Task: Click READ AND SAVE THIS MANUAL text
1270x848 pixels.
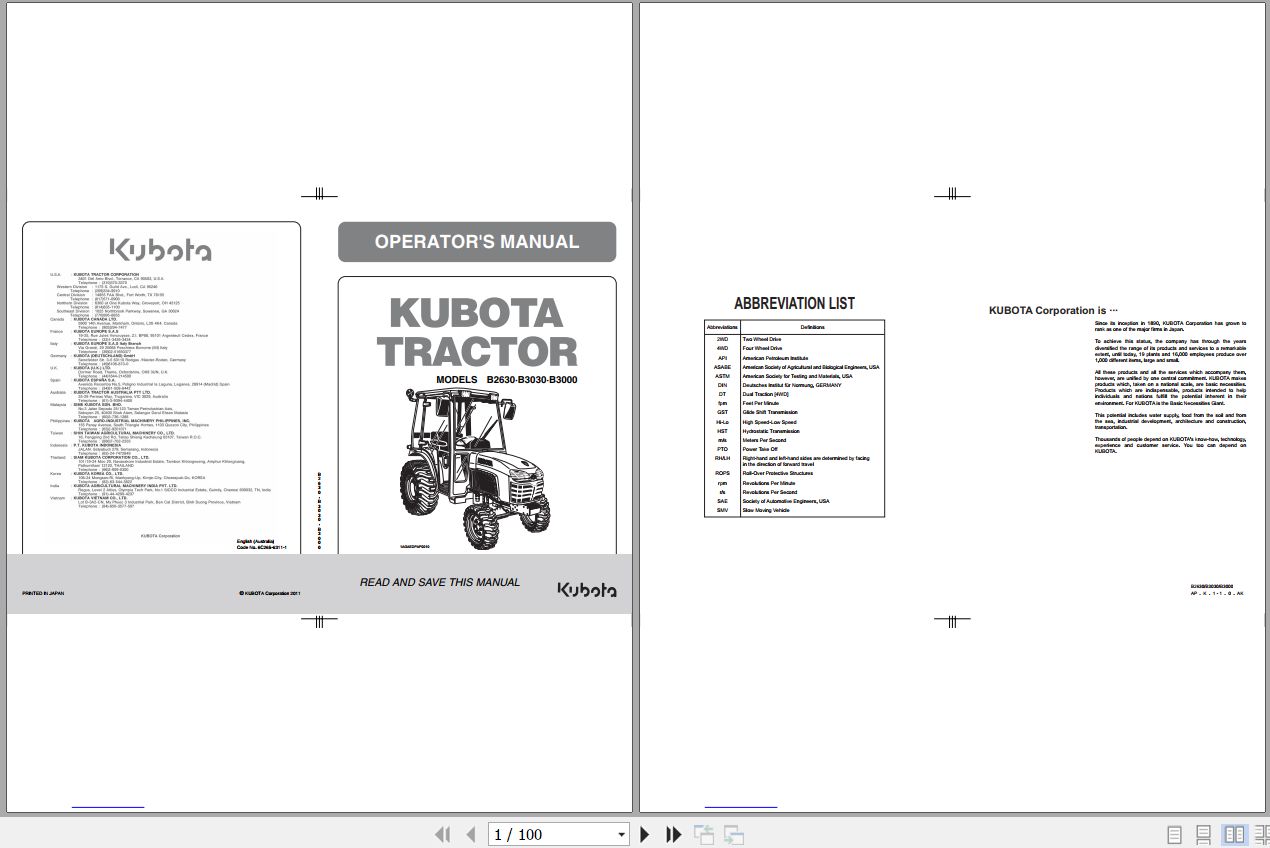Action: (x=440, y=582)
